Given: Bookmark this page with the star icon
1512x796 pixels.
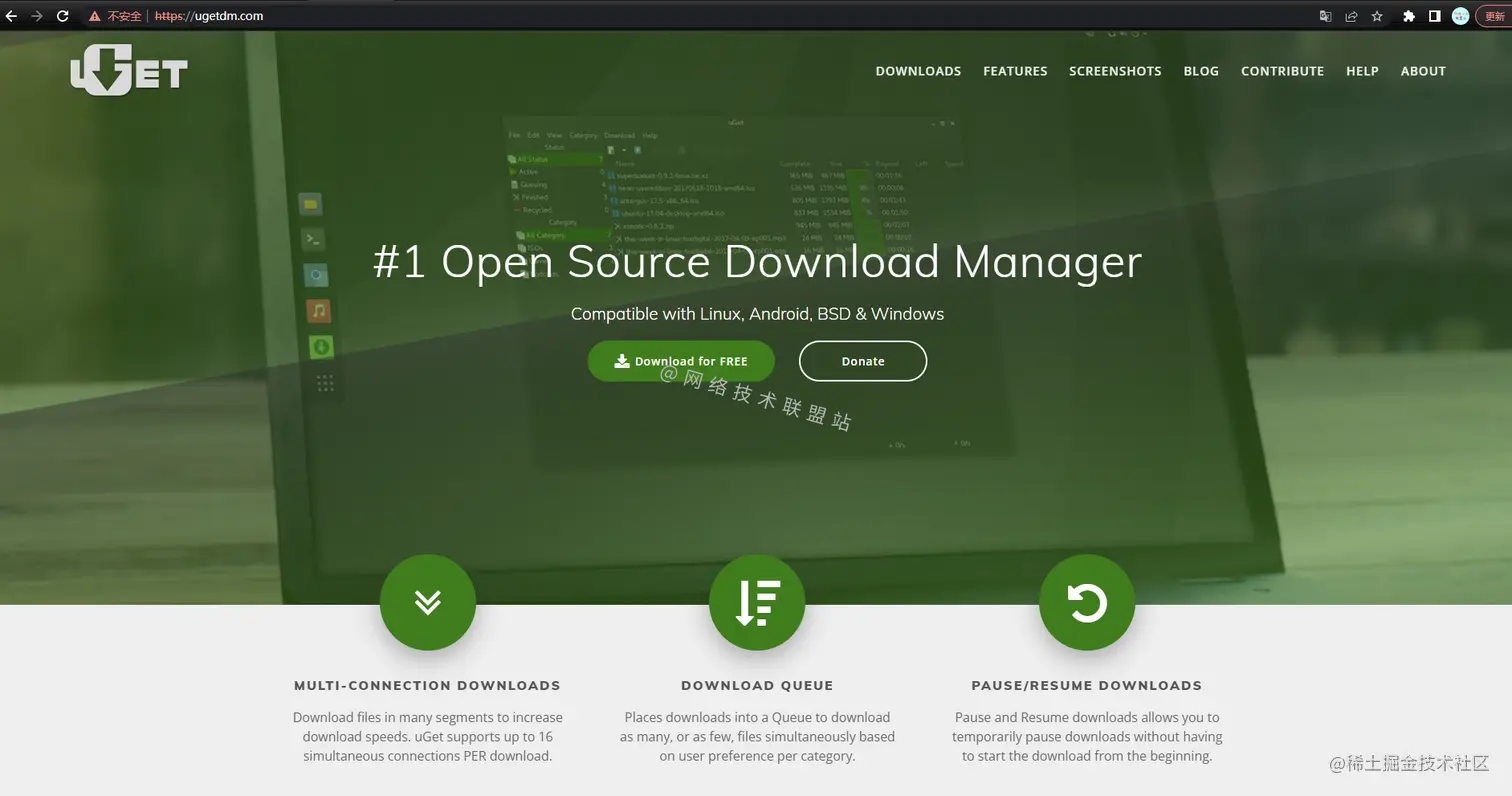Looking at the screenshot, I should 1377,16.
